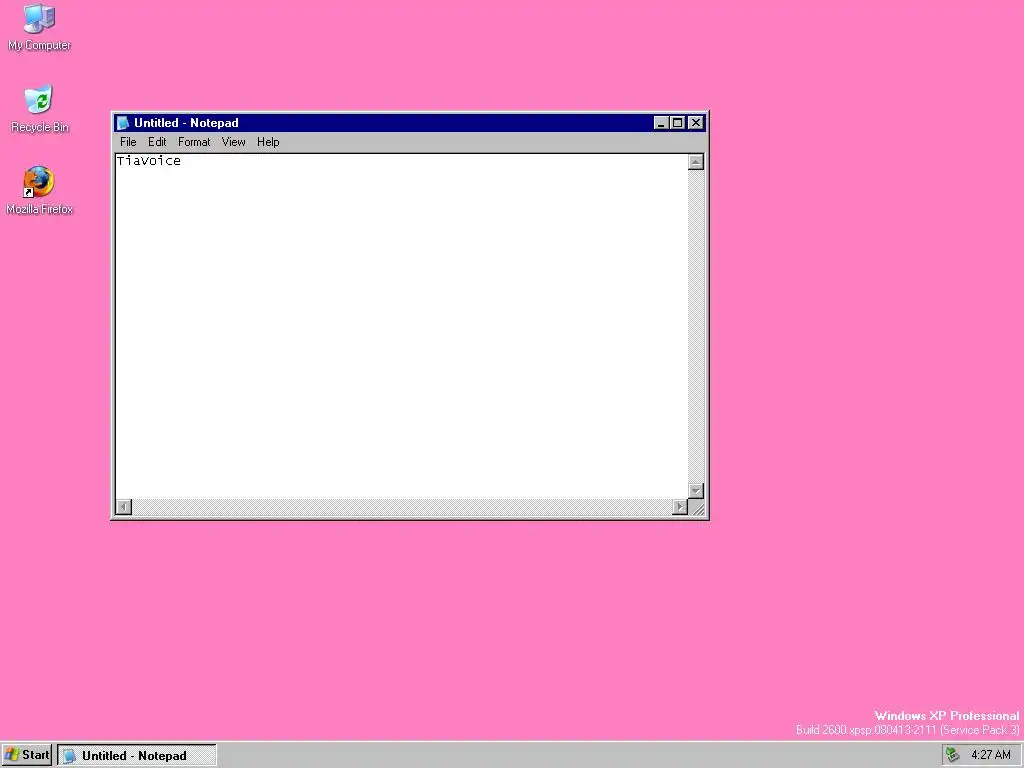Close the Notepad window

(696, 123)
